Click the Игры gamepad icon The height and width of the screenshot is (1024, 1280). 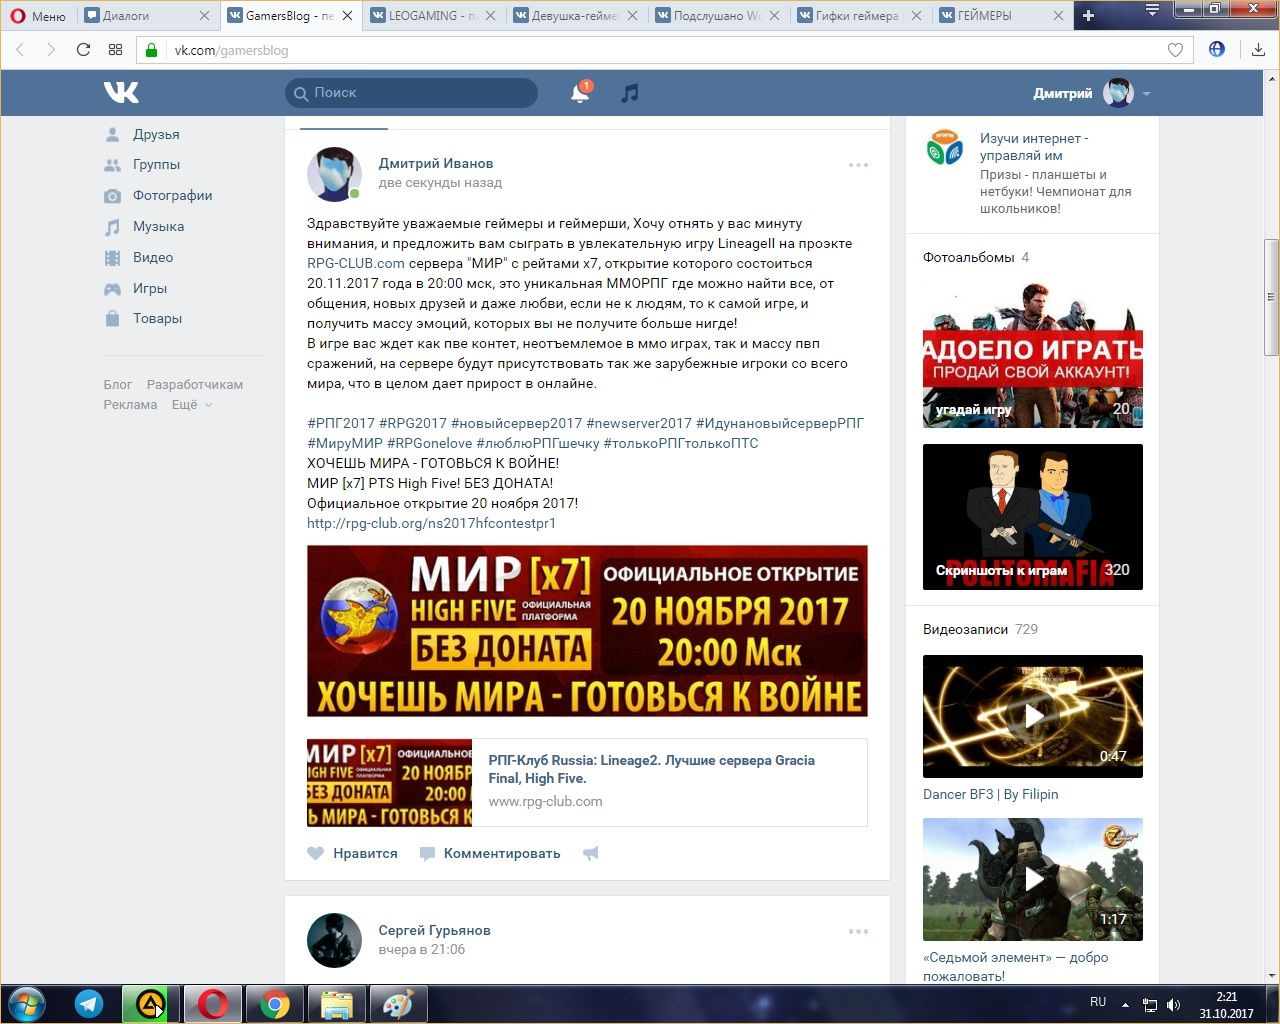[113, 289]
